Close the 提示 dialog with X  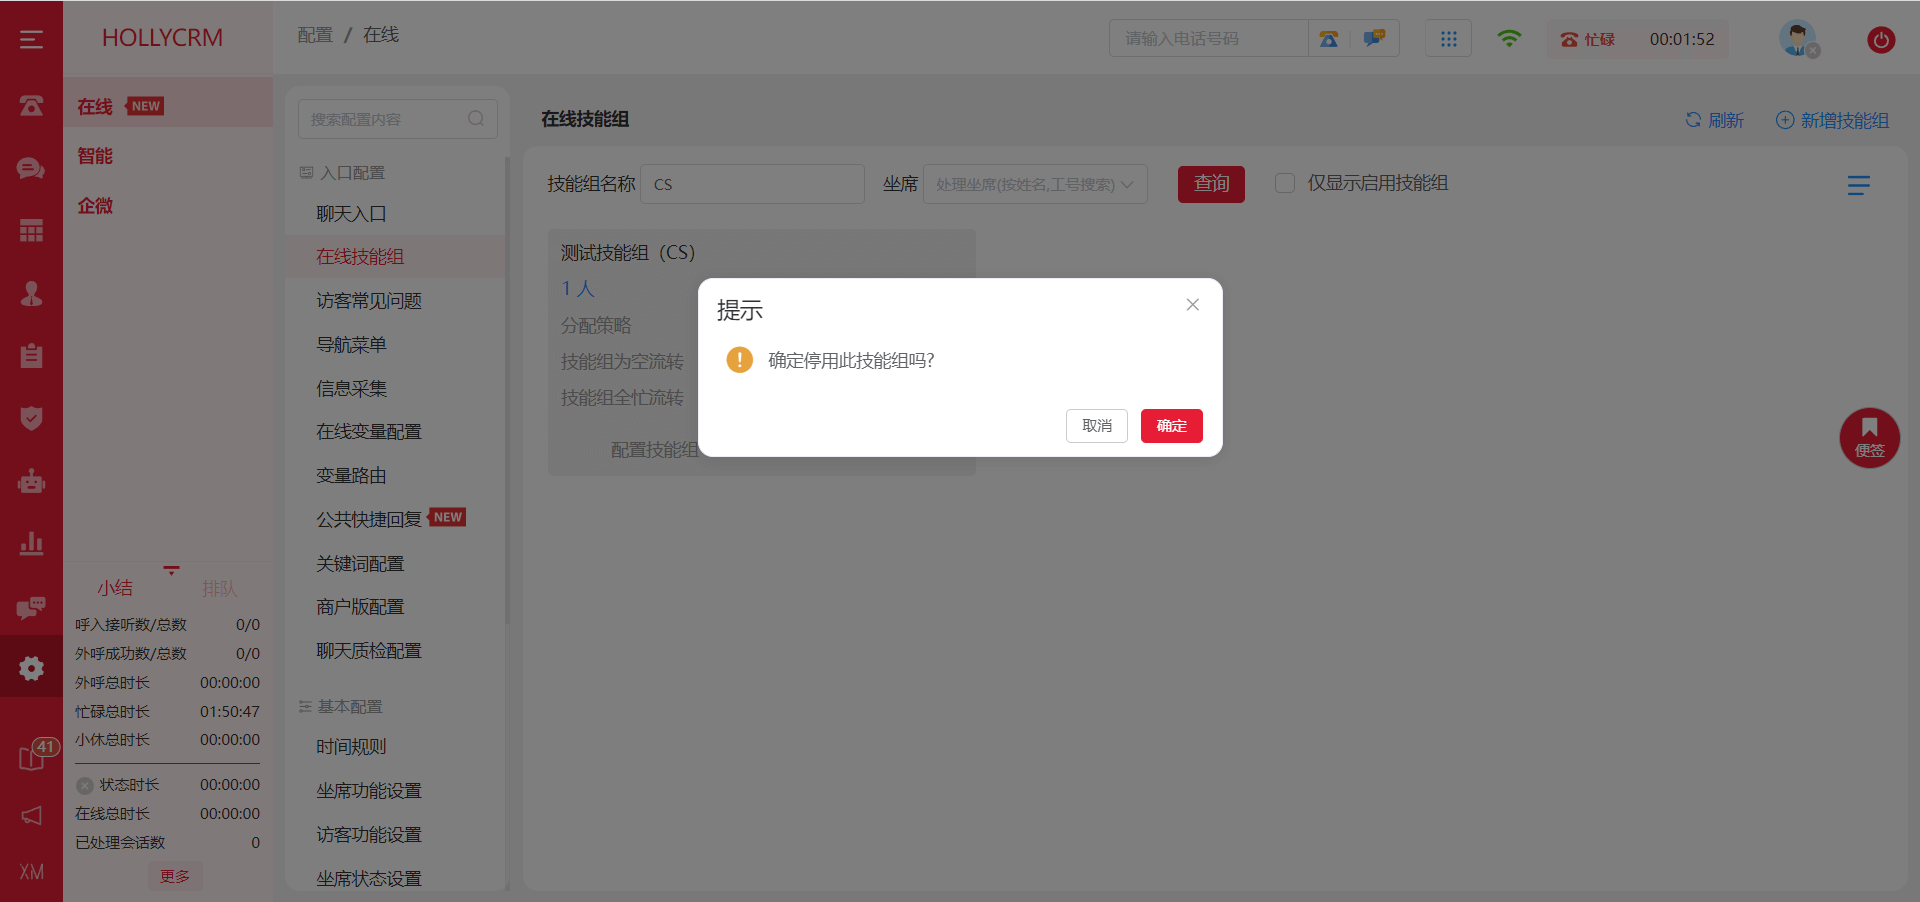[x=1192, y=305]
